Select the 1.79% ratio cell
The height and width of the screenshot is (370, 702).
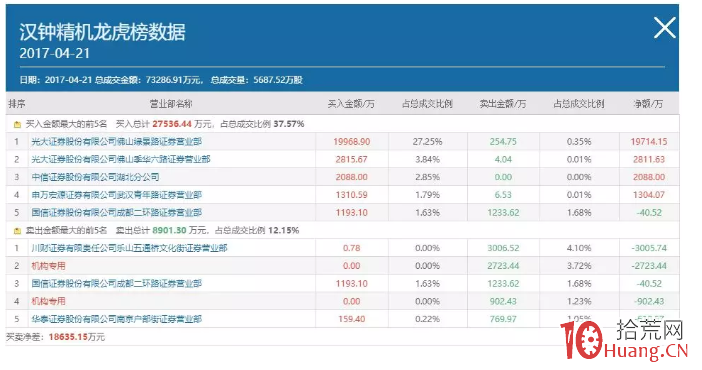point(428,195)
